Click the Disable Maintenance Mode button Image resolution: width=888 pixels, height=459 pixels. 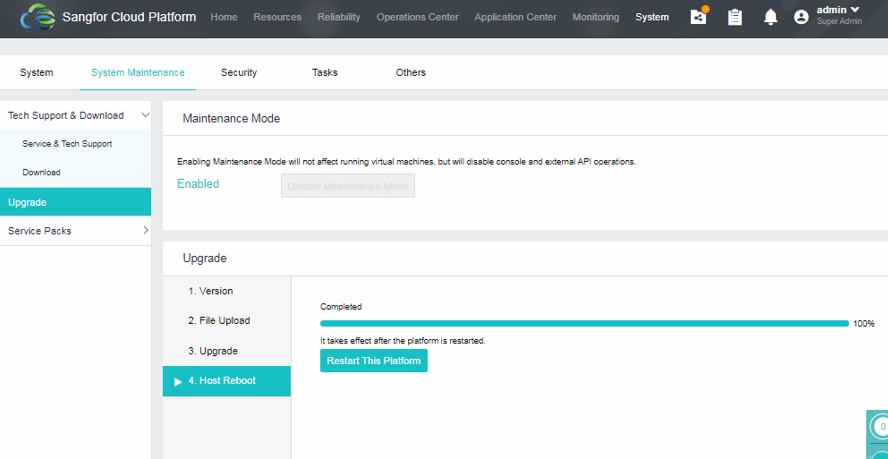pyautogui.click(x=348, y=186)
